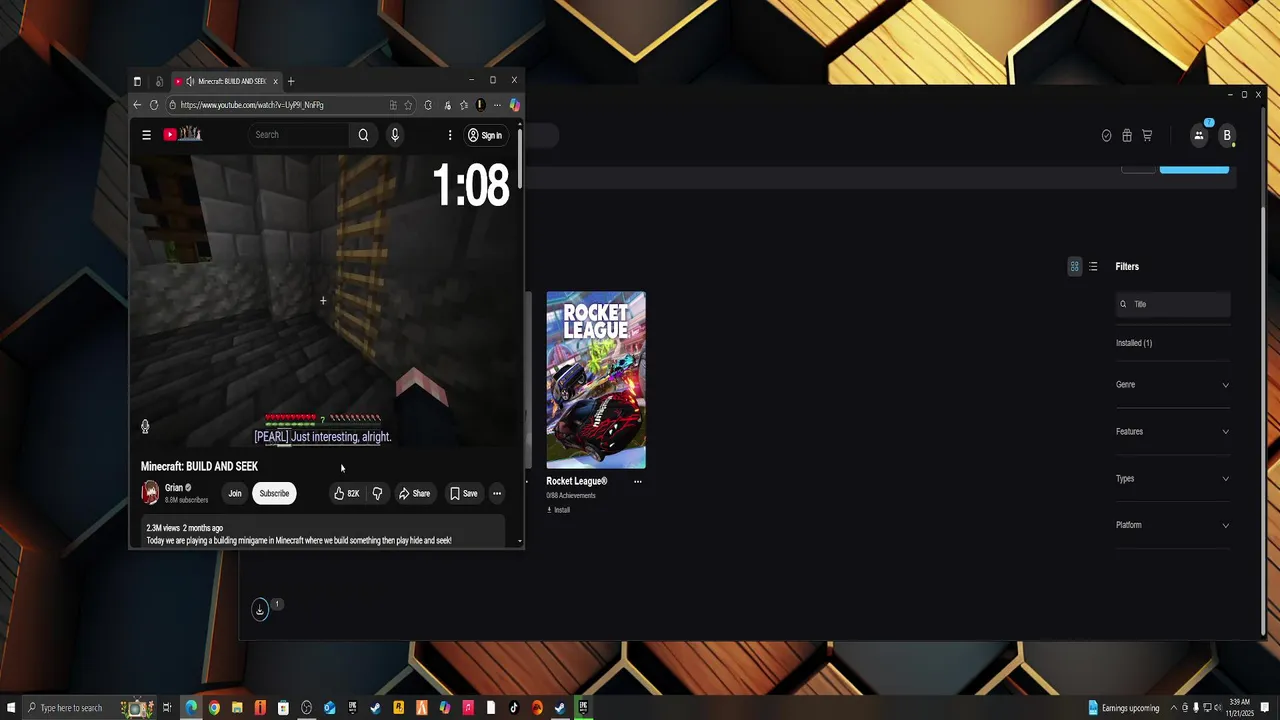Open the Edge profile avatar
Screen dimensions: 1280x720
[x=480, y=105]
